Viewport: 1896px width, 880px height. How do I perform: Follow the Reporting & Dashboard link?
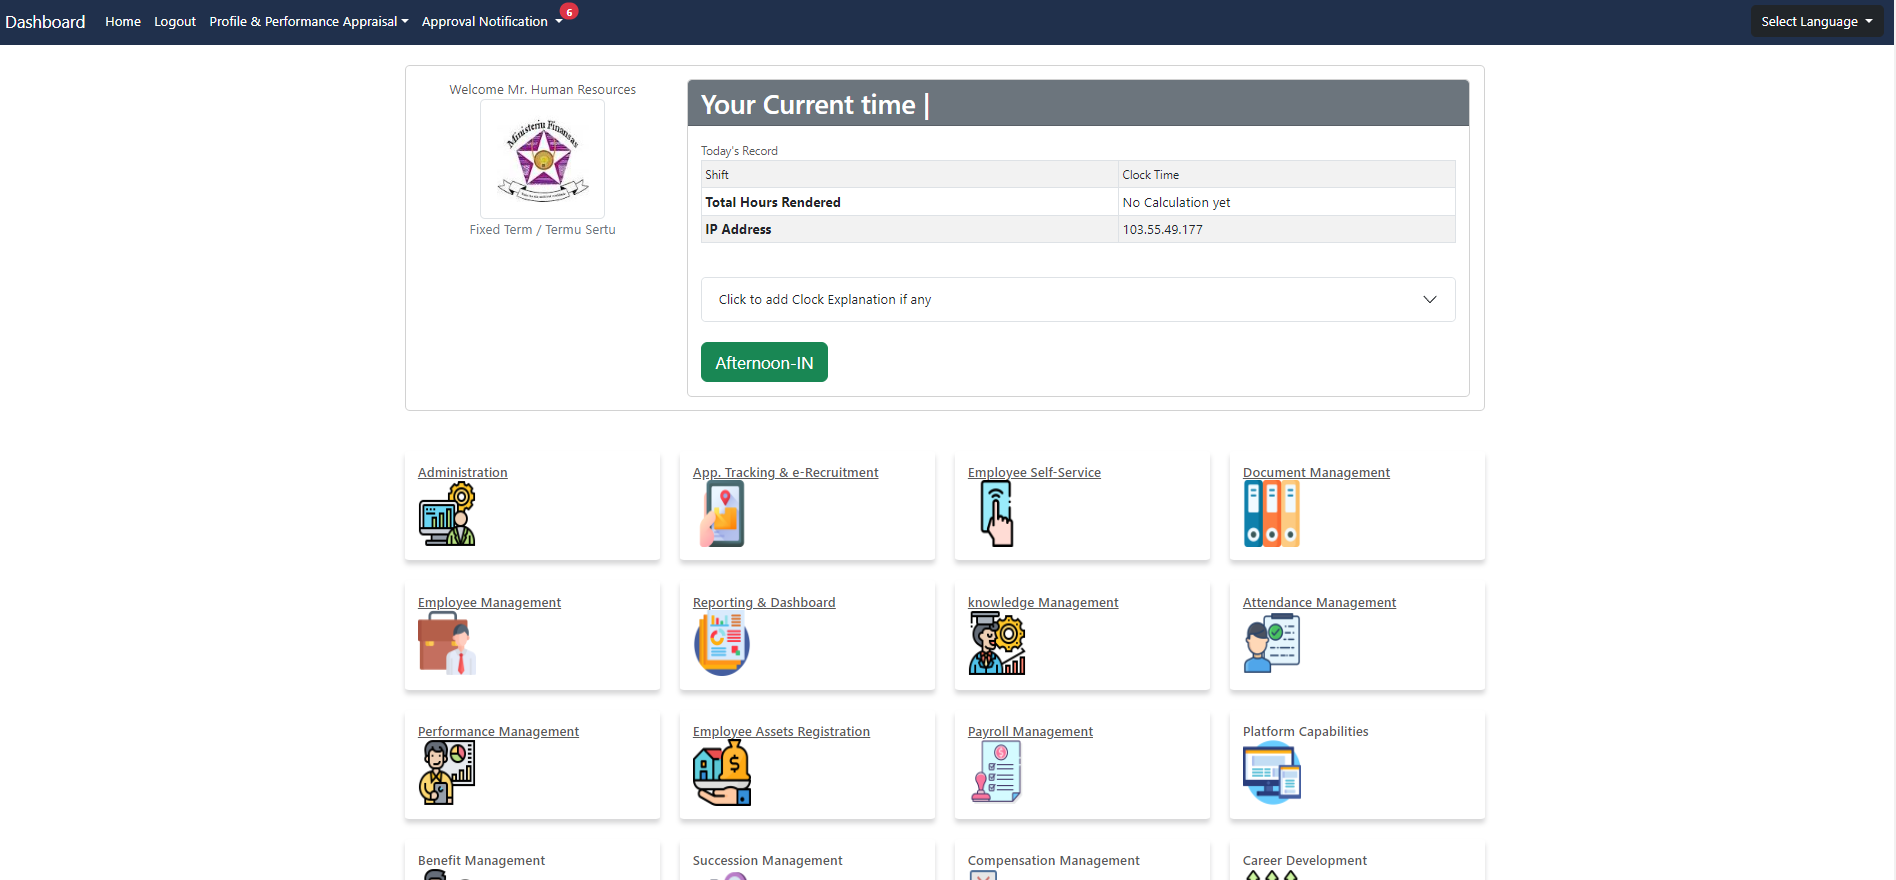764,602
